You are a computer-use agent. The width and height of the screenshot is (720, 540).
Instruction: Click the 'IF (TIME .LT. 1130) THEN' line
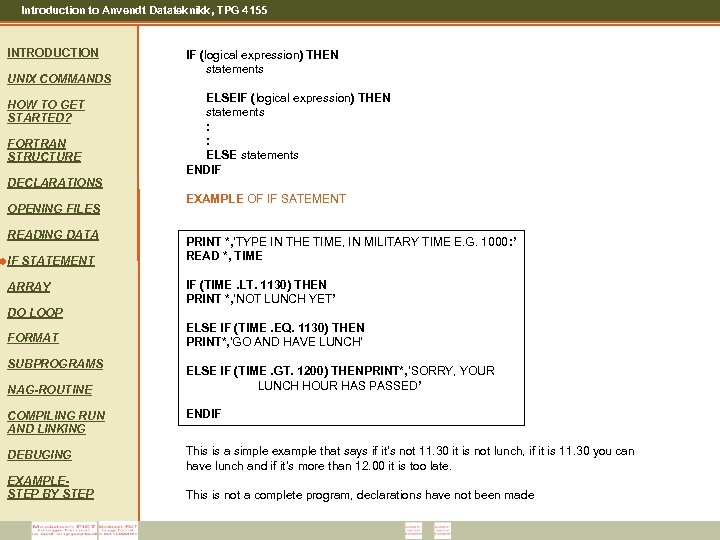(256, 285)
